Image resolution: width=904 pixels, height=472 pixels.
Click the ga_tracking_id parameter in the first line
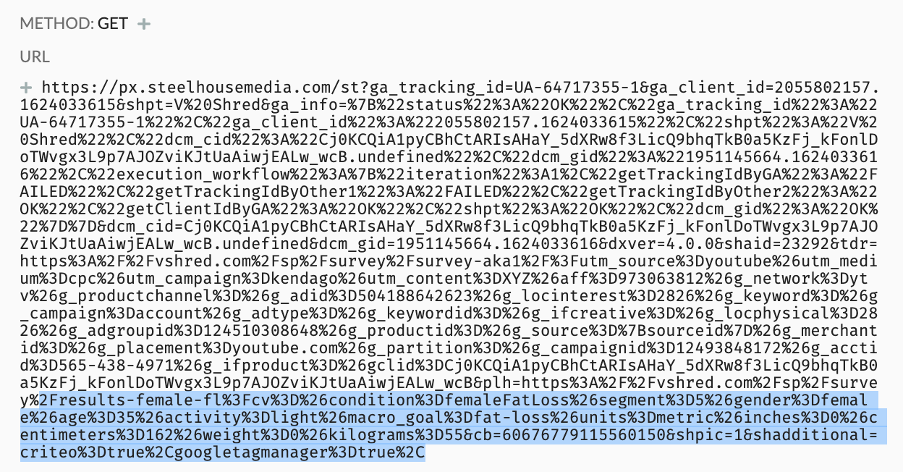coord(436,88)
